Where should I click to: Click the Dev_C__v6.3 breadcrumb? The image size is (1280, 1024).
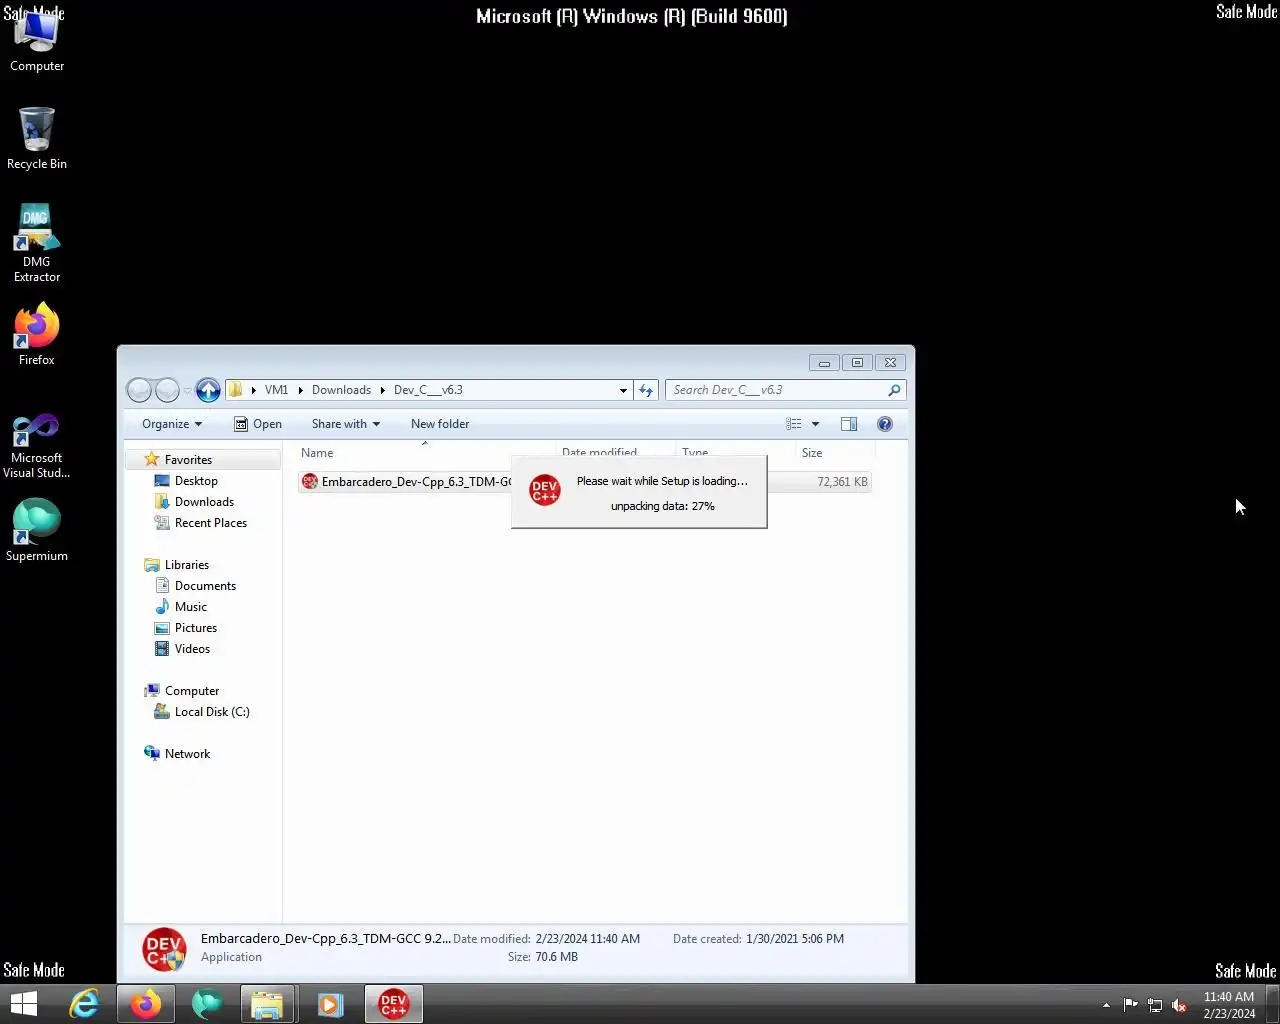pyautogui.click(x=428, y=390)
